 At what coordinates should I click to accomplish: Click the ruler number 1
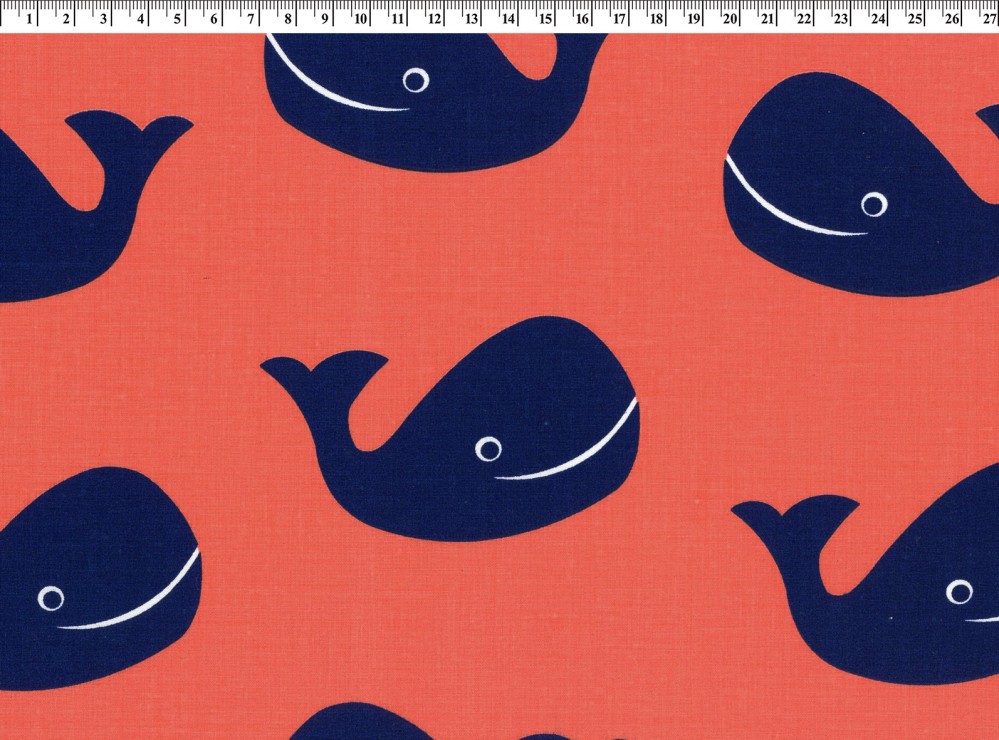[29, 19]
